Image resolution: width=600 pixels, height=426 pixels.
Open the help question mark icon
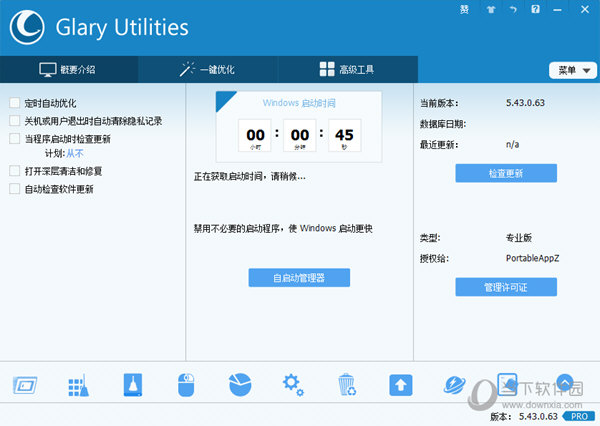(x=535, y=9)
